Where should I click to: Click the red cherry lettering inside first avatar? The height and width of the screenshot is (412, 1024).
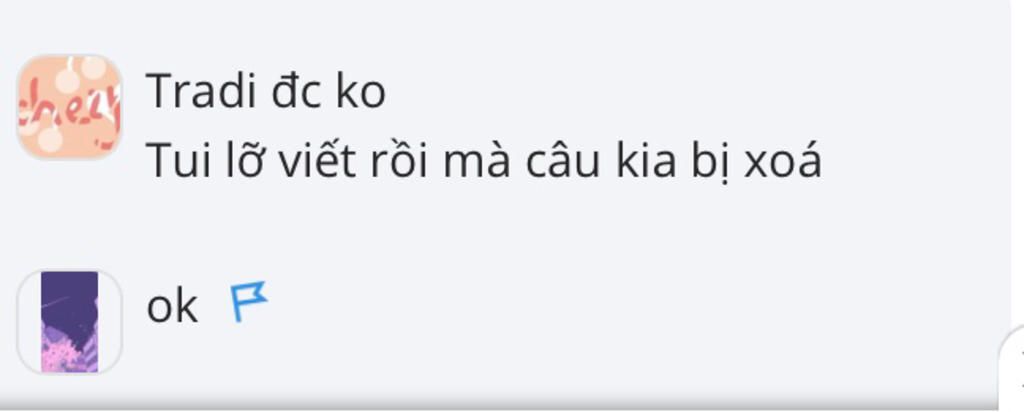click(69, 111)
